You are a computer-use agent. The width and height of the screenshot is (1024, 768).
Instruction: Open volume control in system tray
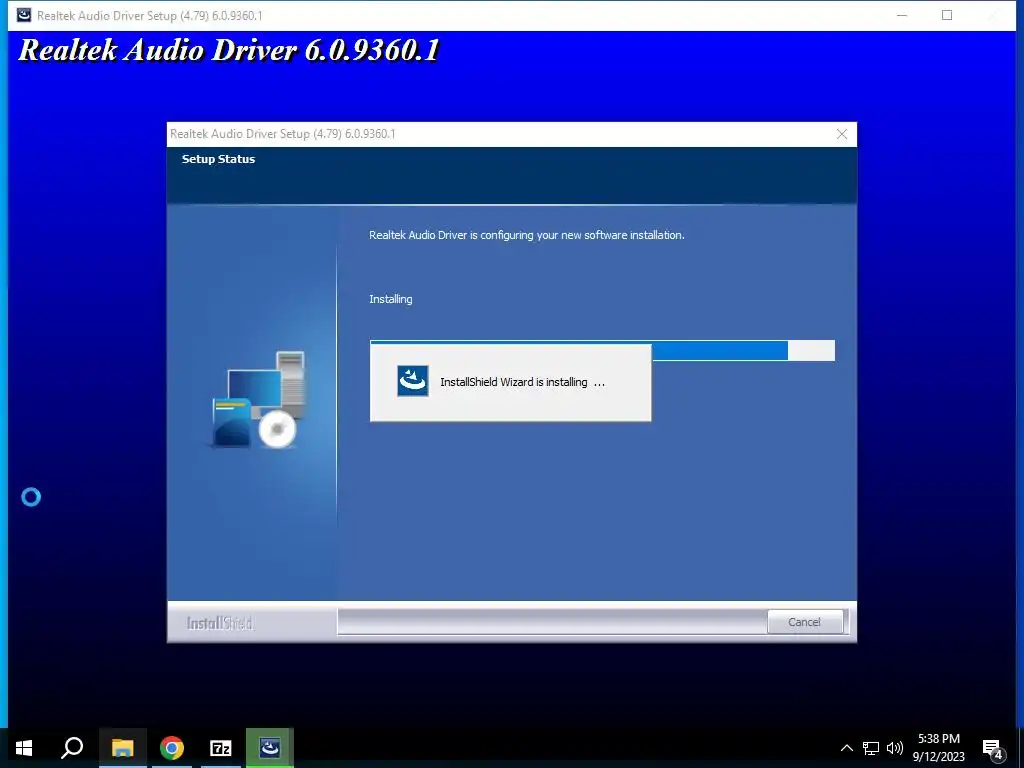pyautogui.click(x=895, y=748)
